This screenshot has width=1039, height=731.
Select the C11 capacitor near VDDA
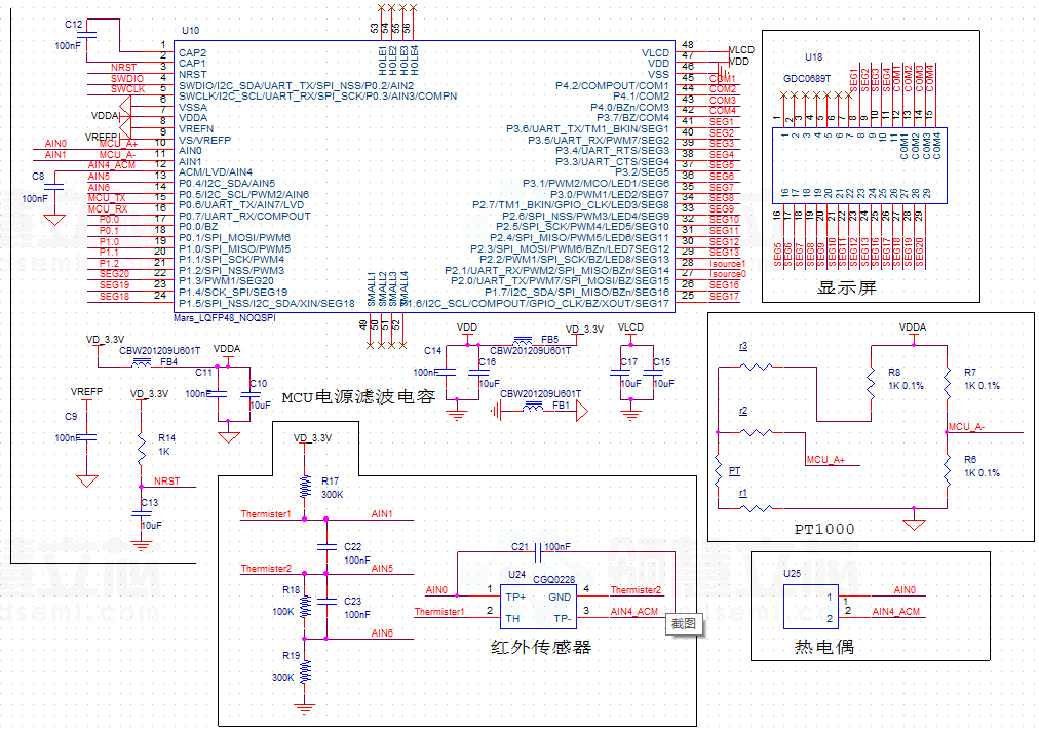217,394
